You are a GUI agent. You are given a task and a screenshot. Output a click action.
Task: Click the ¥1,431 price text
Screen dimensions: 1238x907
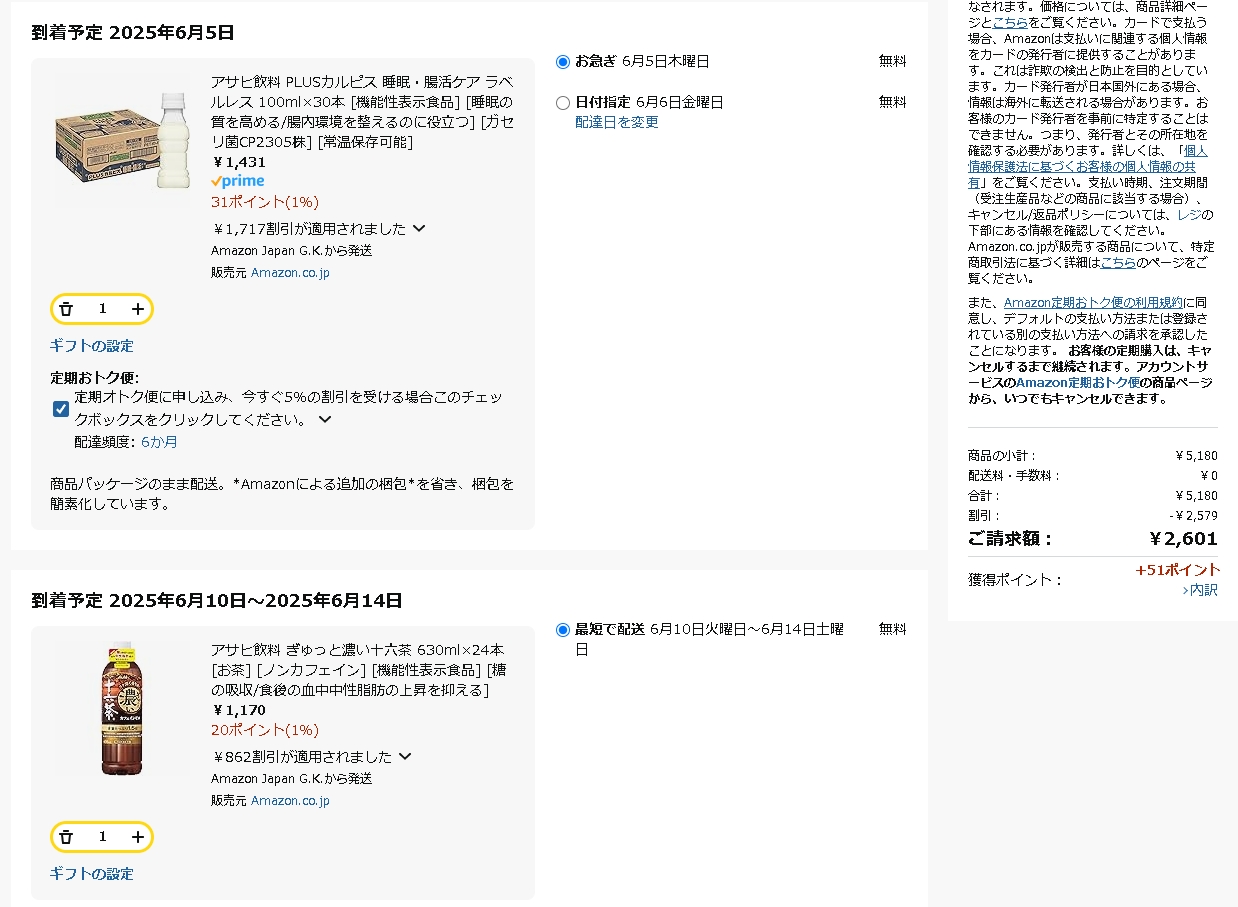click(x=239, y=162)
